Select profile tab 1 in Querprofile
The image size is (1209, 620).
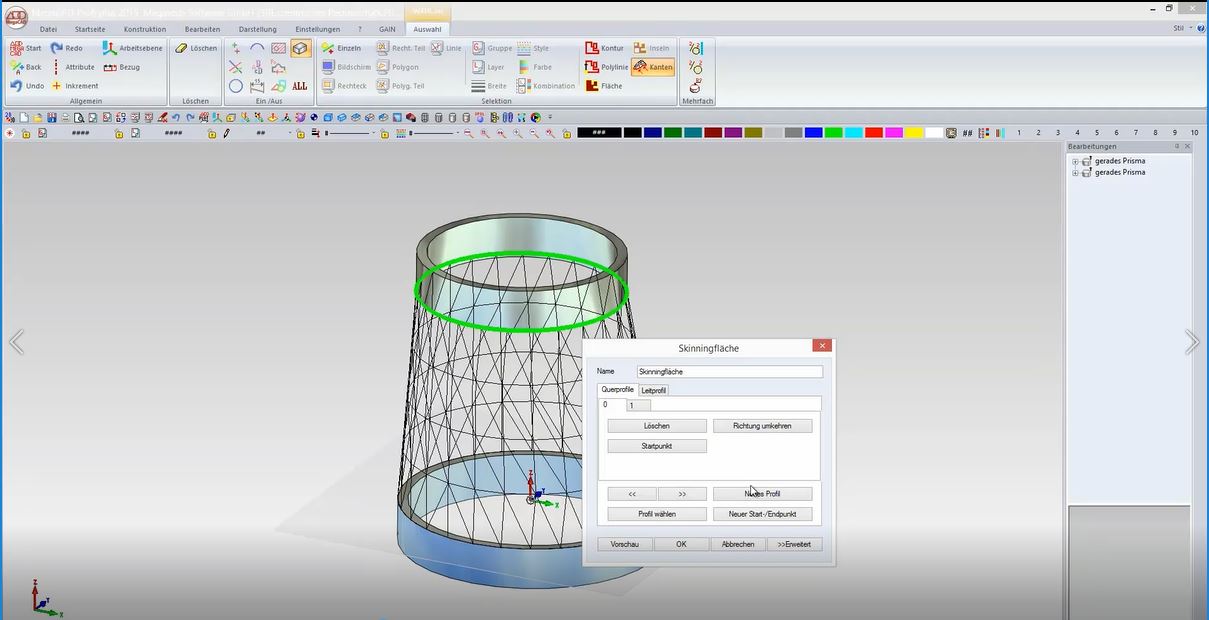click(x=638, y=405)
